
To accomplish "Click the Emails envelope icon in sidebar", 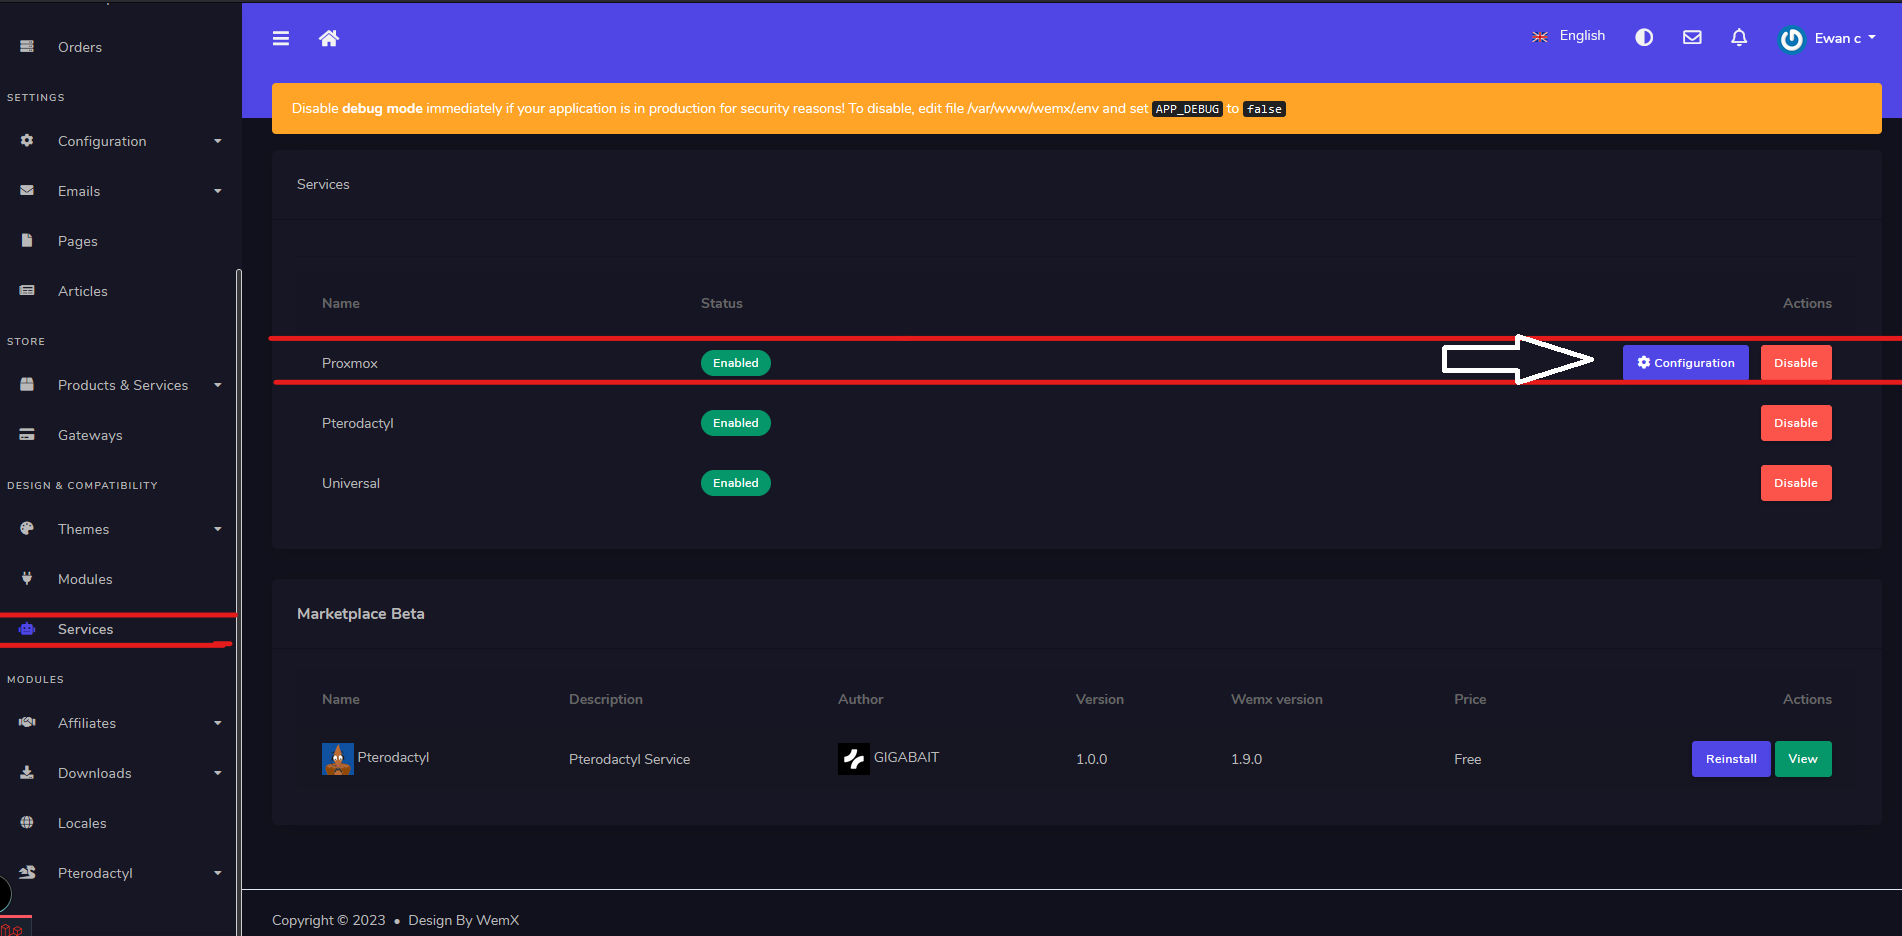I will pyautogui.click(x=27, y=190).
